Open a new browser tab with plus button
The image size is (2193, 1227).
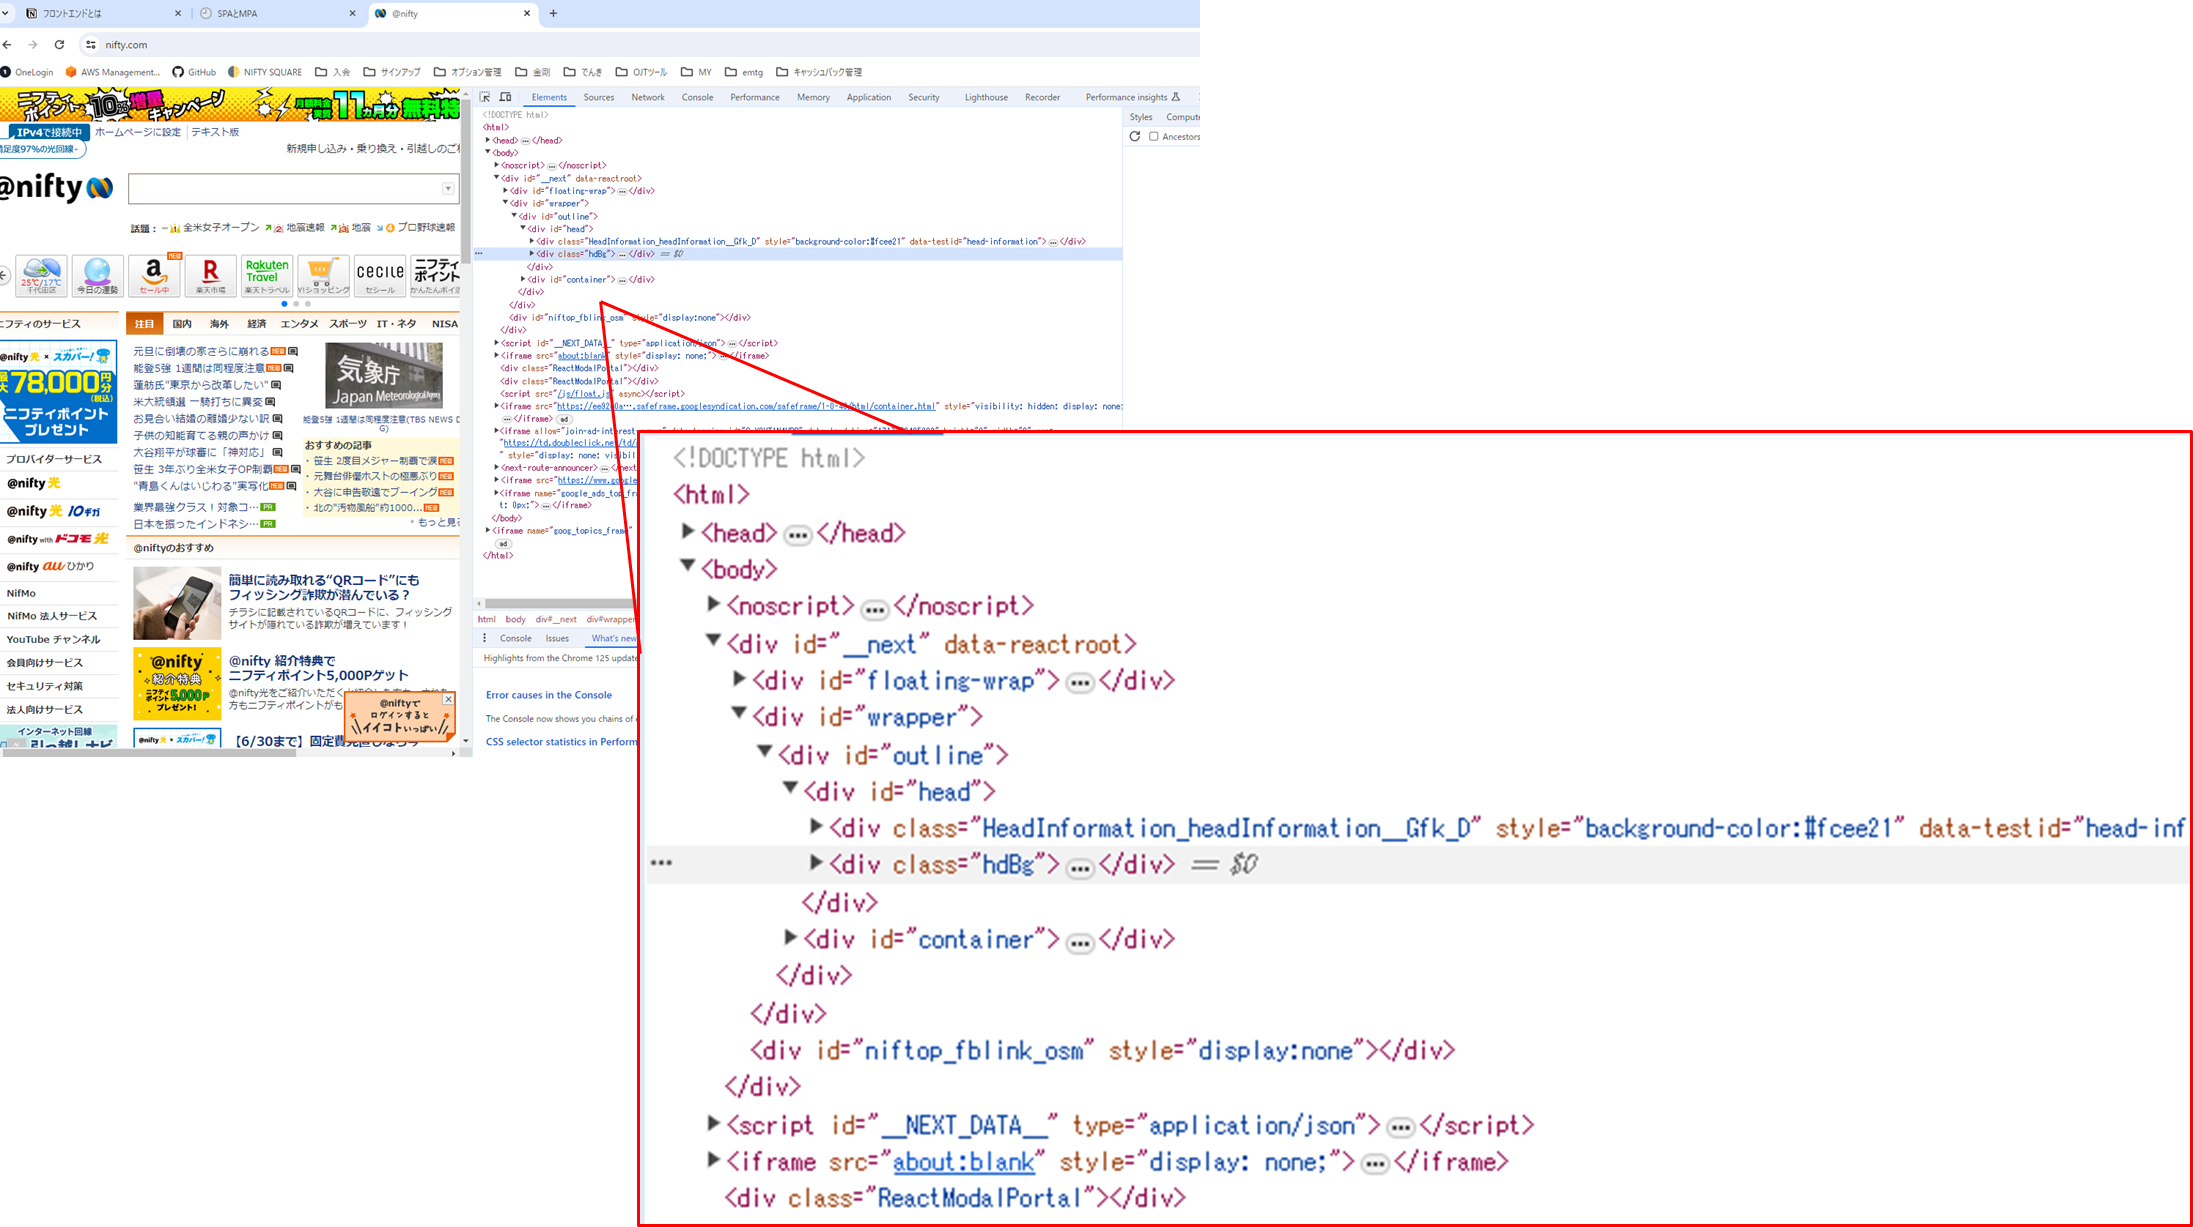(x=553, y=14)
